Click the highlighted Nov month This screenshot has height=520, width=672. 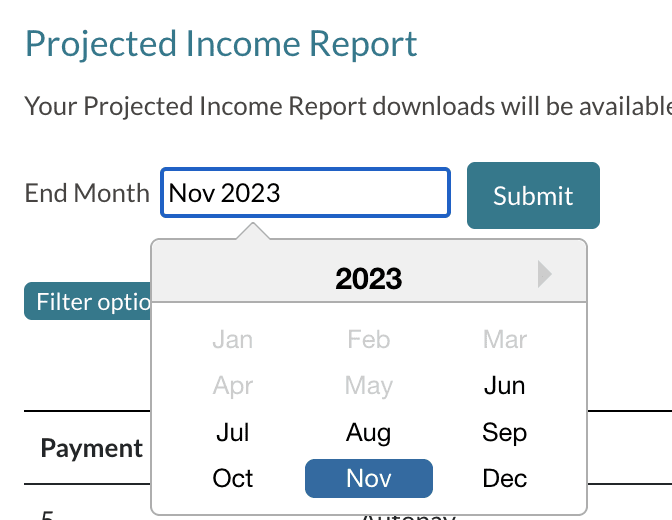(x=368, y=478)
